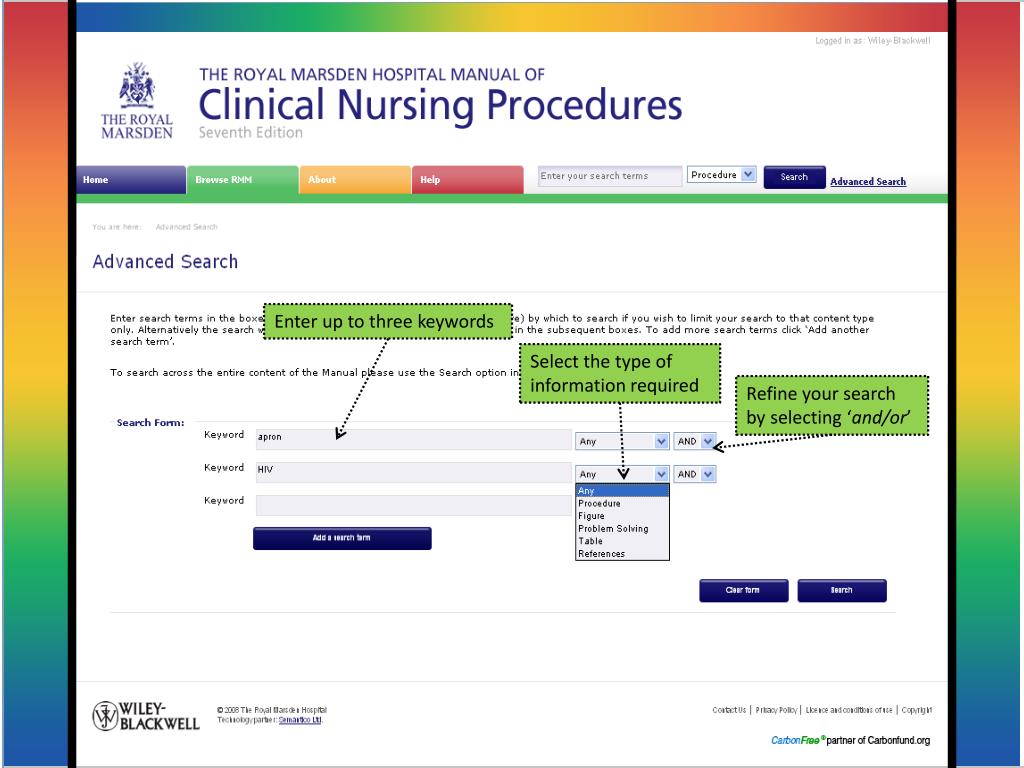Select References in the dropdown list

tap(622, 554)
